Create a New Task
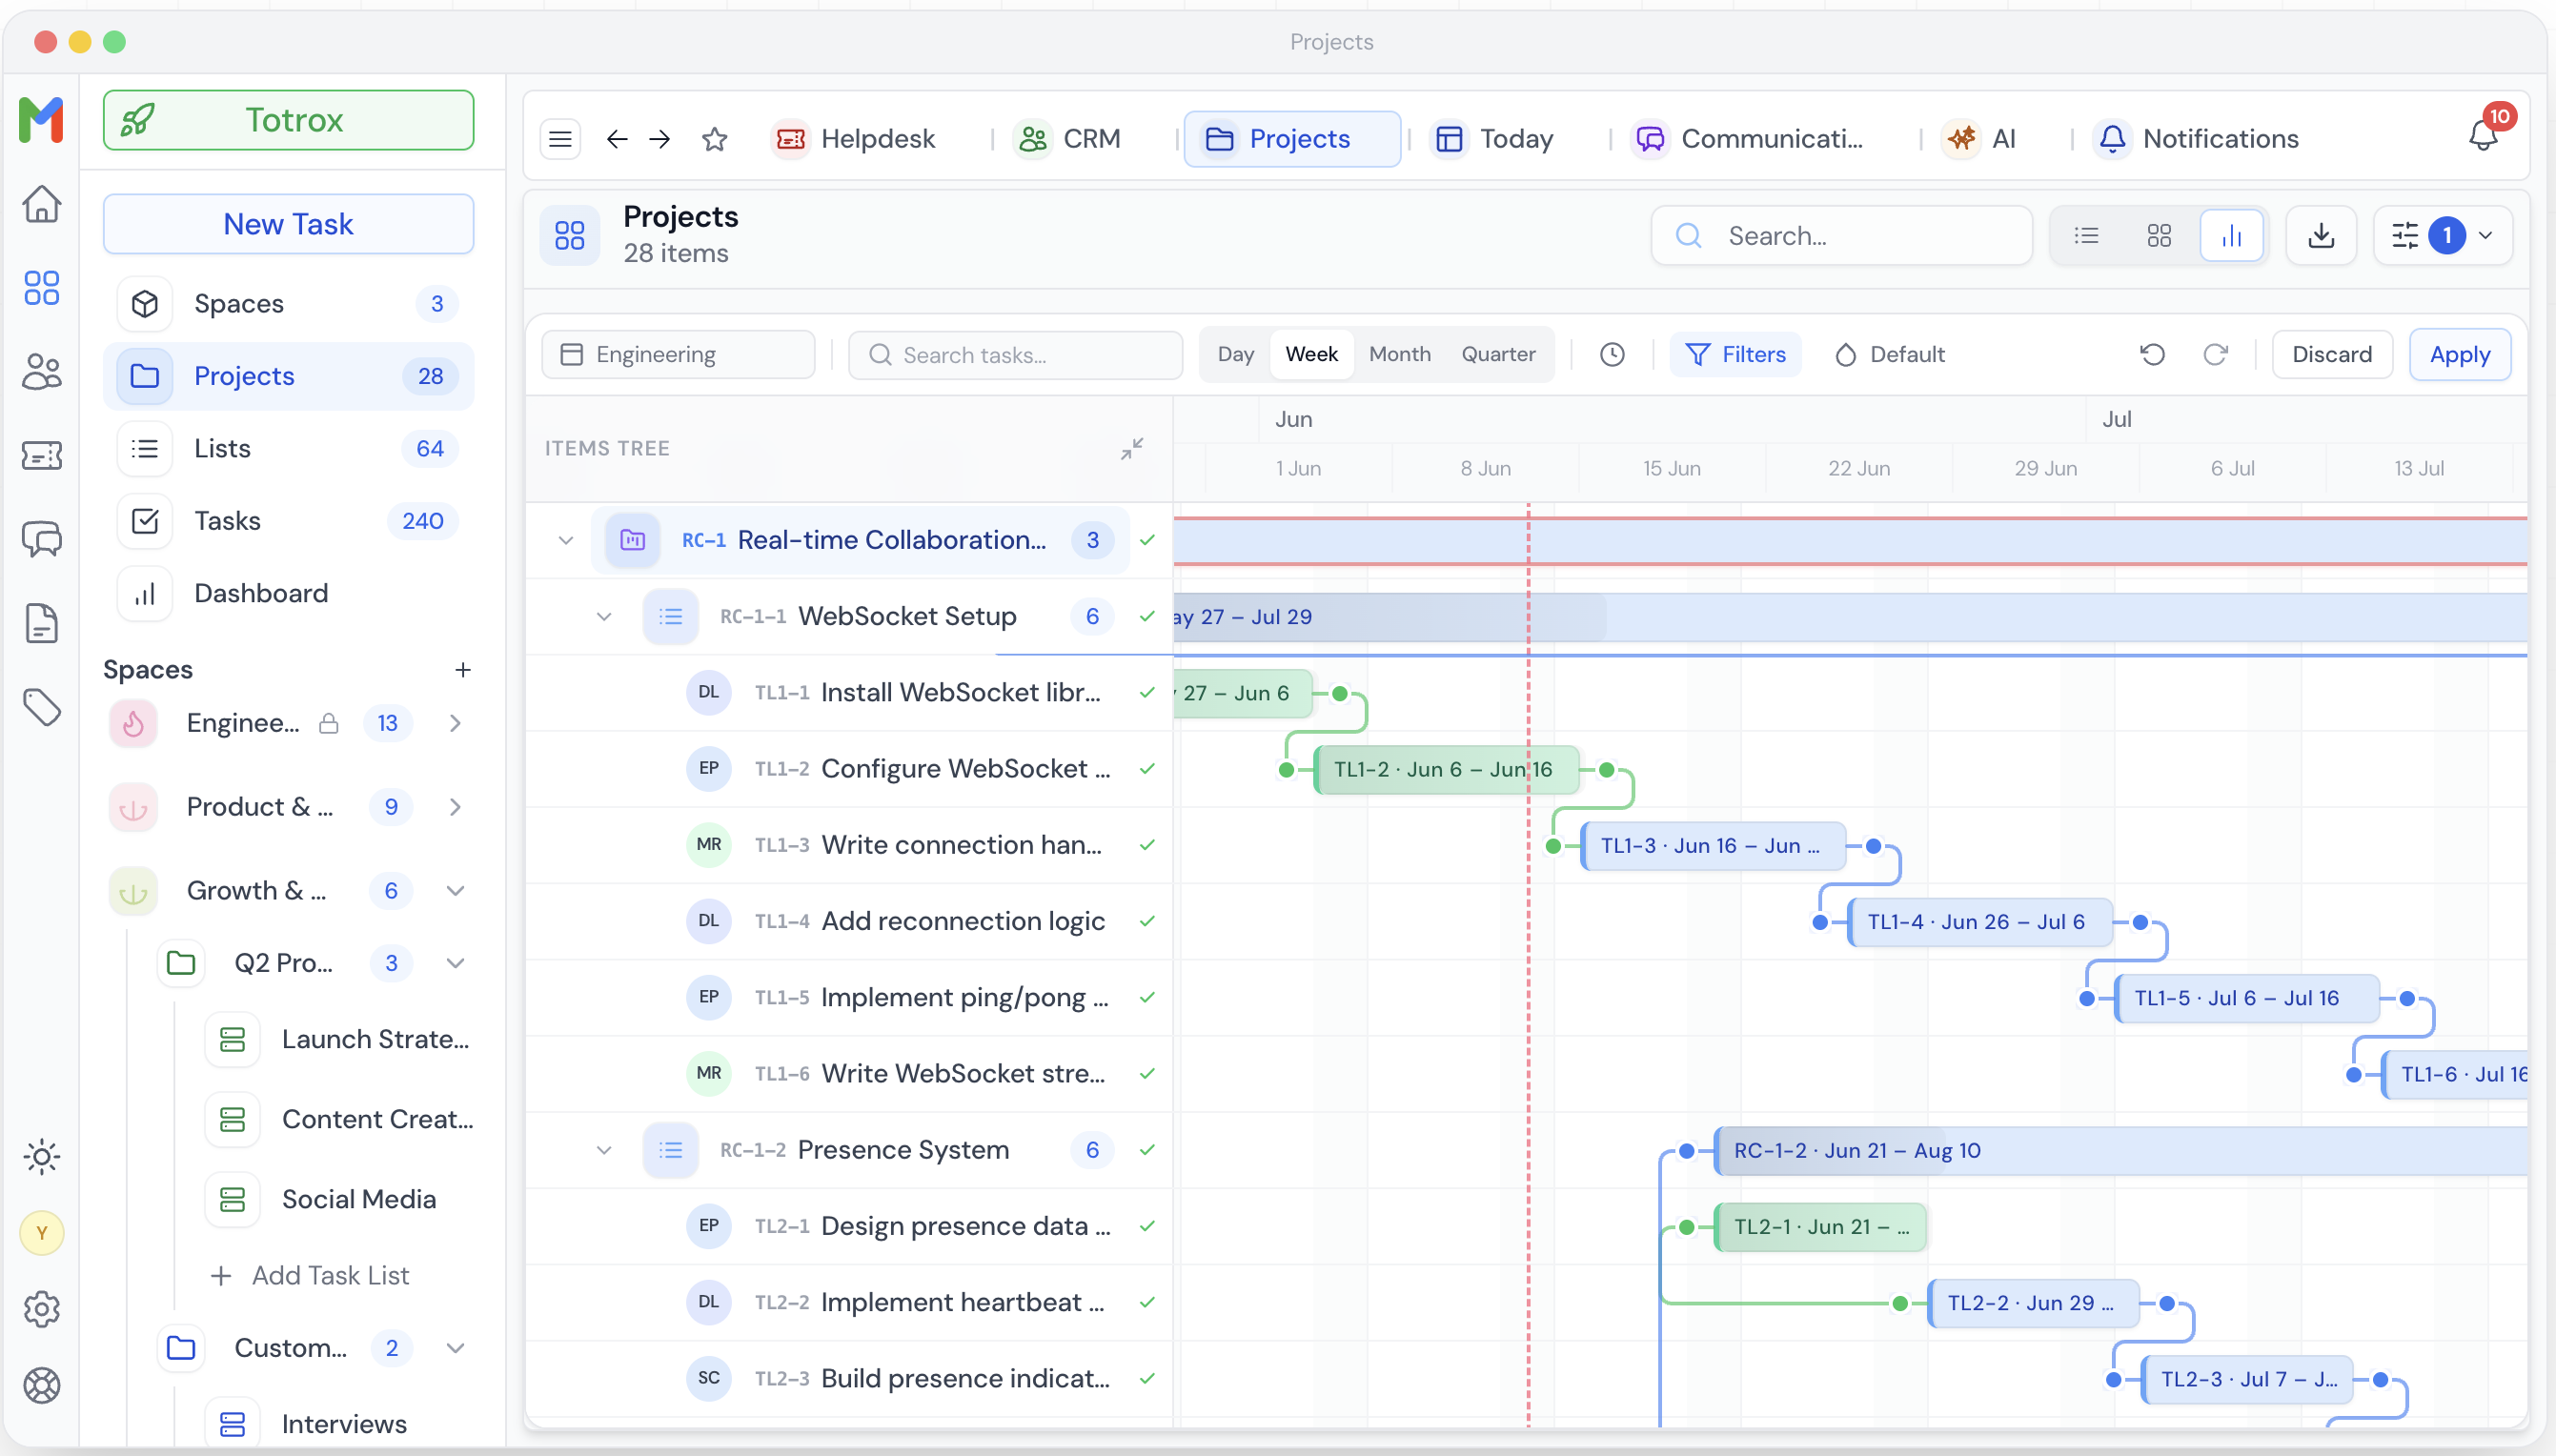 pos(288,224)
